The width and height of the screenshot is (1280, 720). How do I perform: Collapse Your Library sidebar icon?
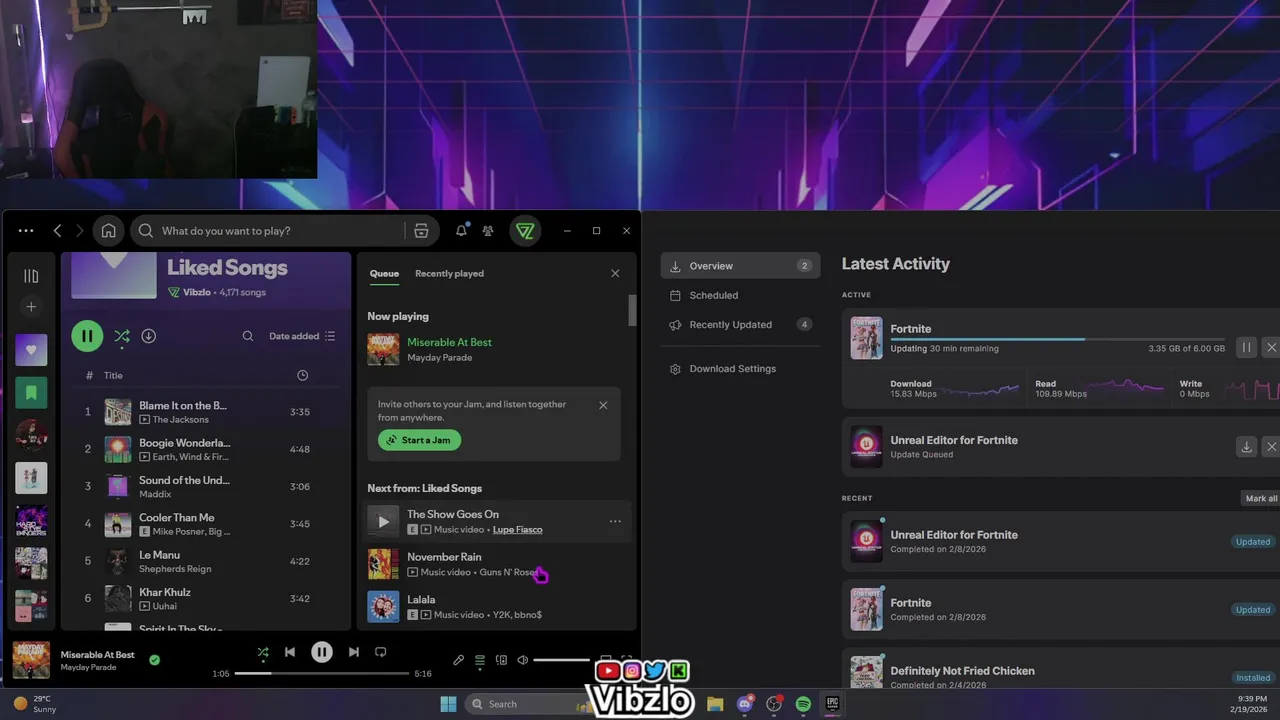click(x=31, y=275)
